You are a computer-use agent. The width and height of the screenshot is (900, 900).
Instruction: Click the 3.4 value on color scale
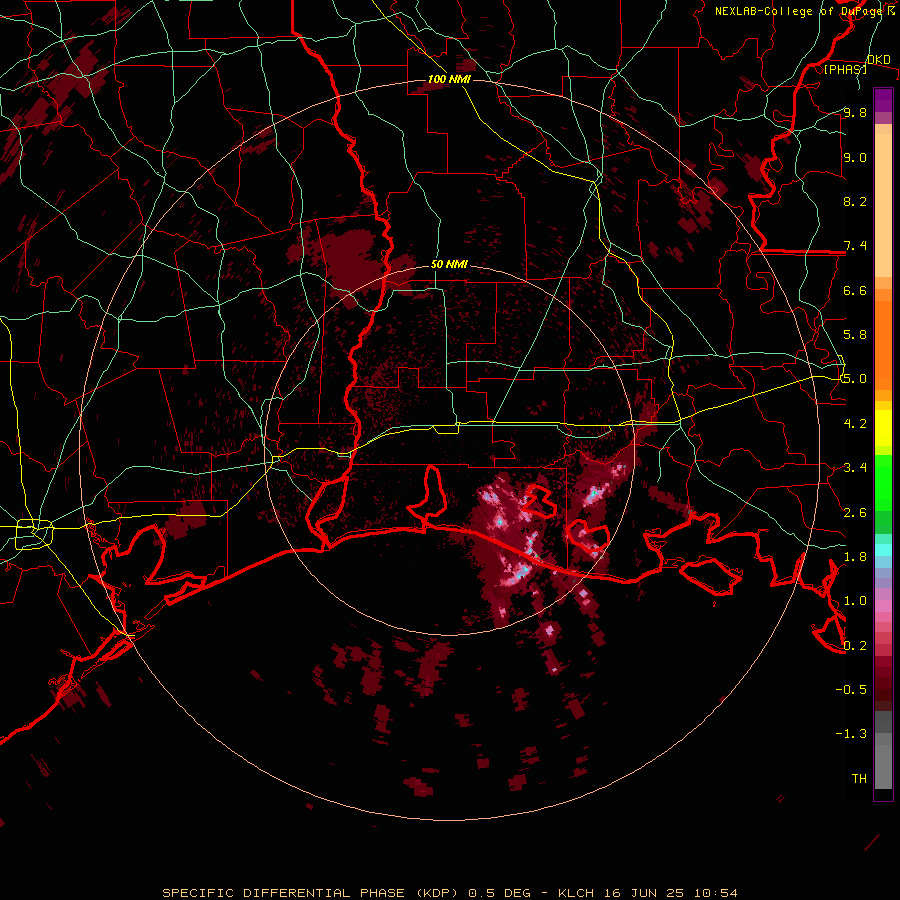click(x=855, y=467)
